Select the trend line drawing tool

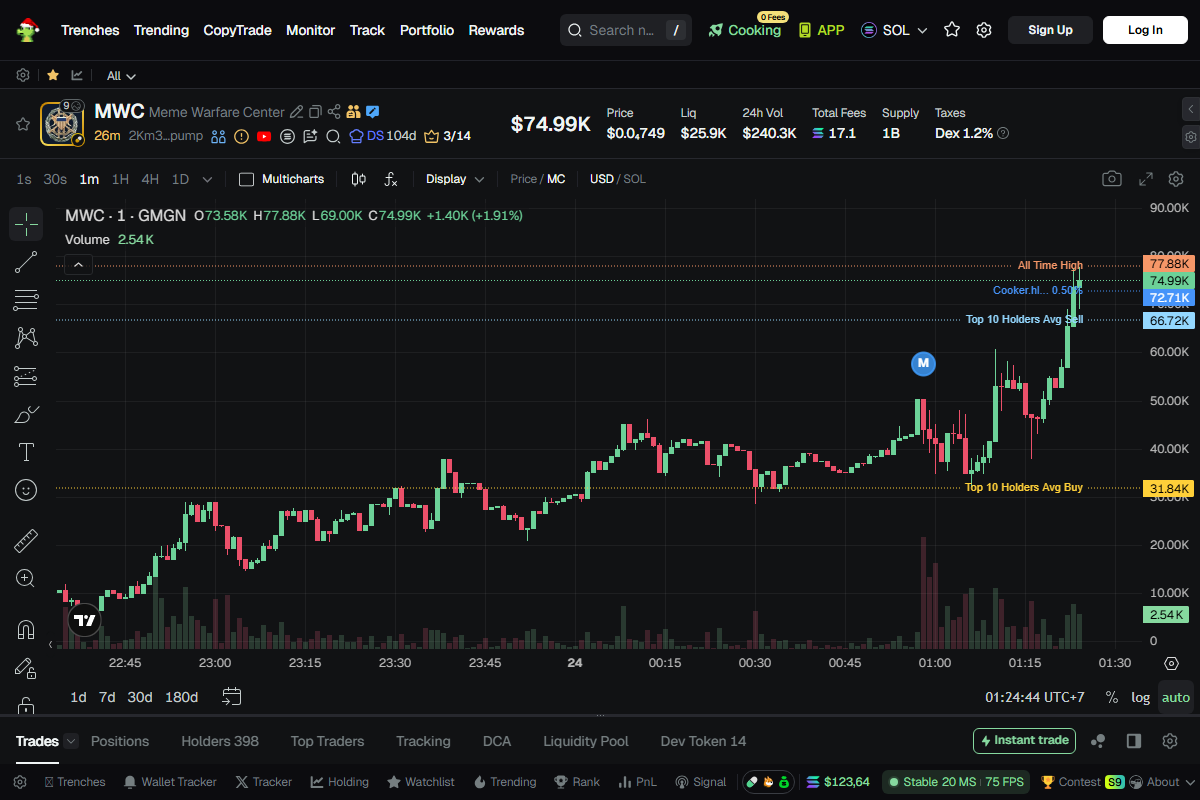(x=26, y=263)
